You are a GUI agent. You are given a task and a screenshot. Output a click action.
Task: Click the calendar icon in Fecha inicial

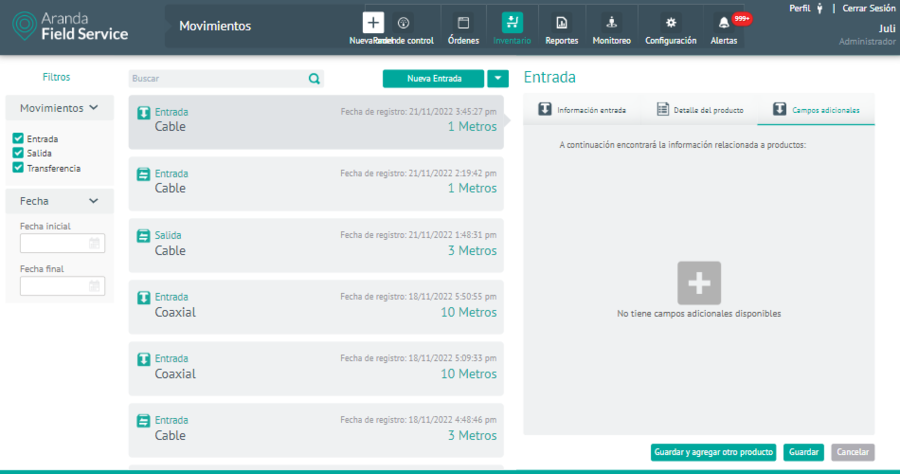click(94, 243)
